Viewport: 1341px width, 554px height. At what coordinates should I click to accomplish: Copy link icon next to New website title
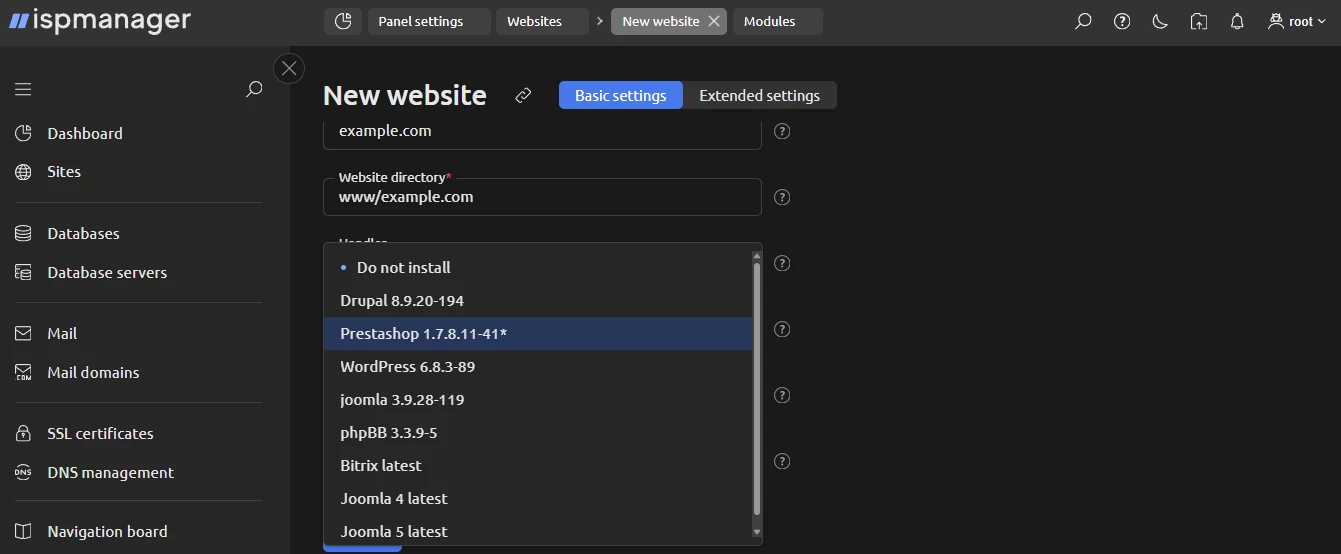tap(523, 95)
